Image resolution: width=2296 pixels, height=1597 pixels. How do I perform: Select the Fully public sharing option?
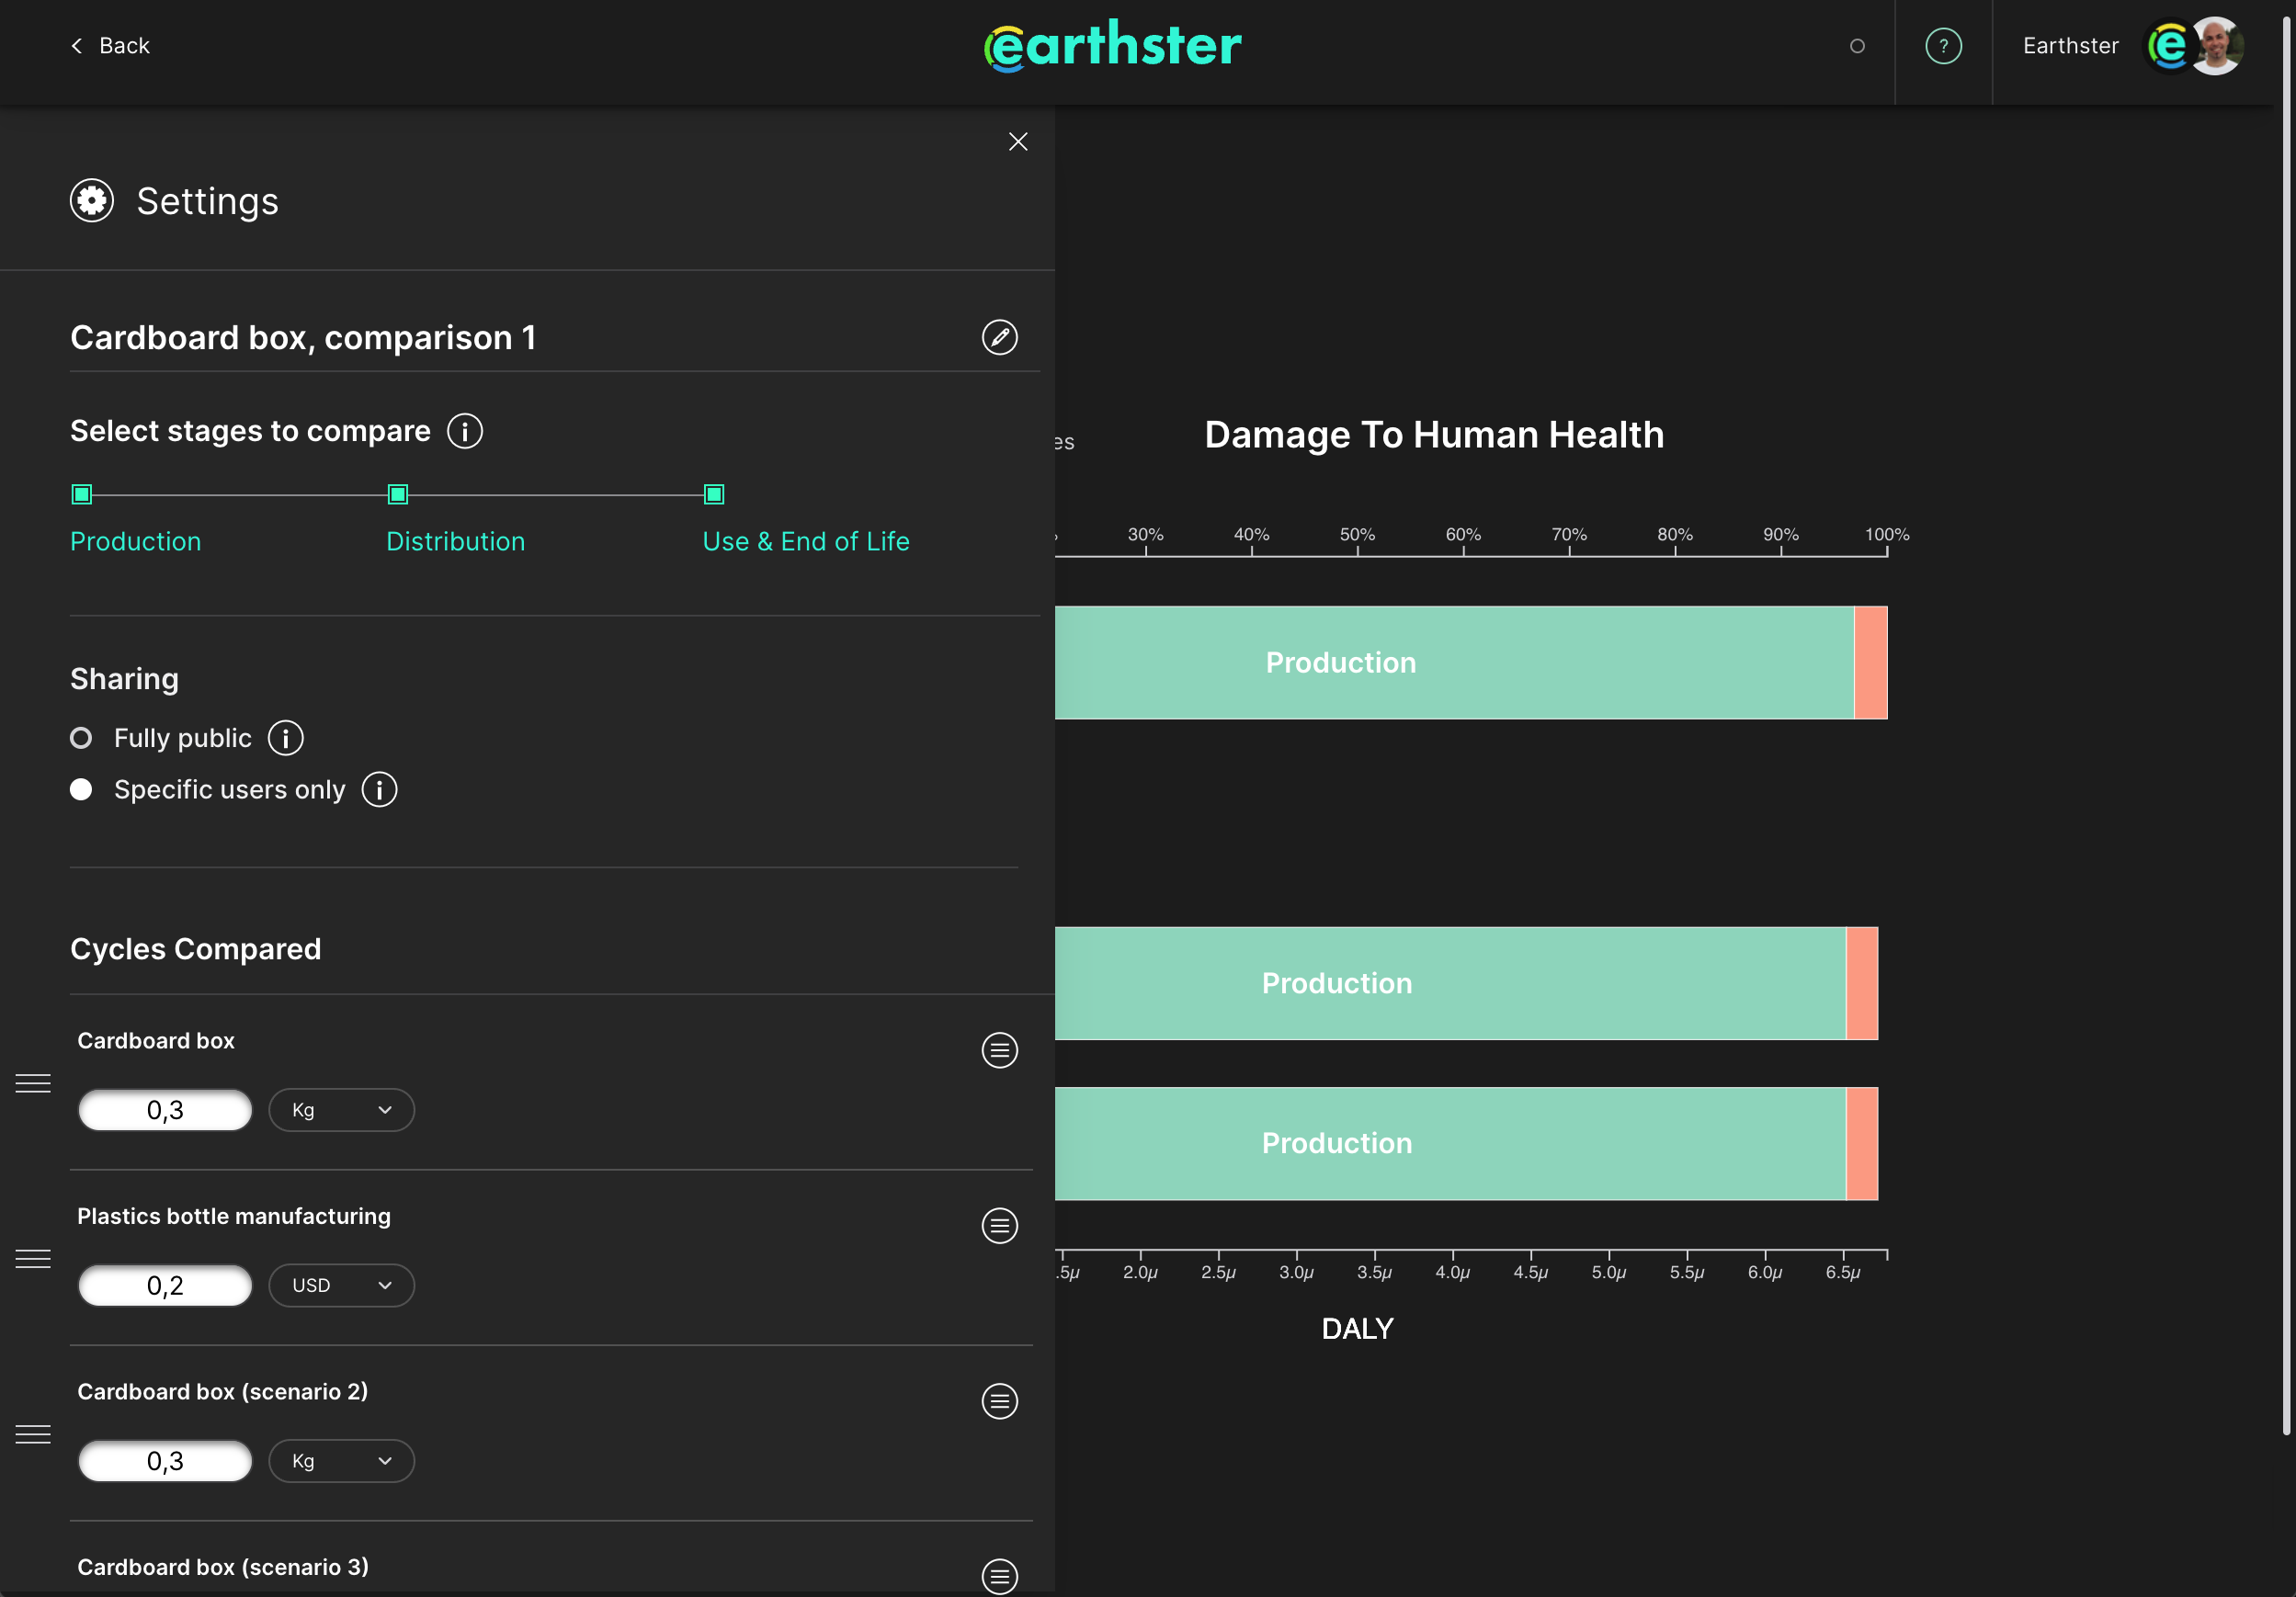pos(81,738)
